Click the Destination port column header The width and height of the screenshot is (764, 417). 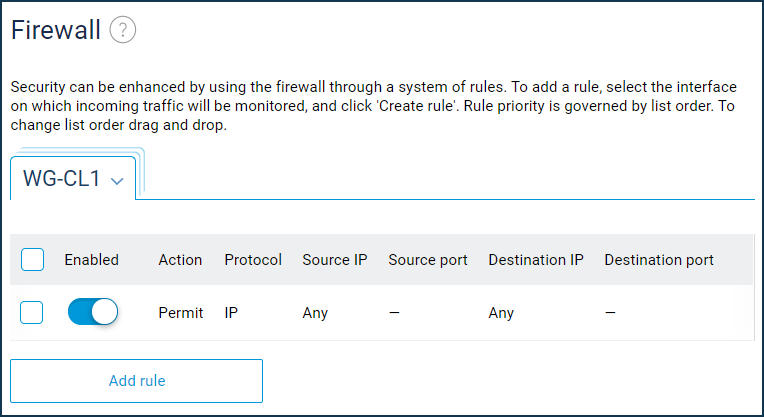point(659,260)
